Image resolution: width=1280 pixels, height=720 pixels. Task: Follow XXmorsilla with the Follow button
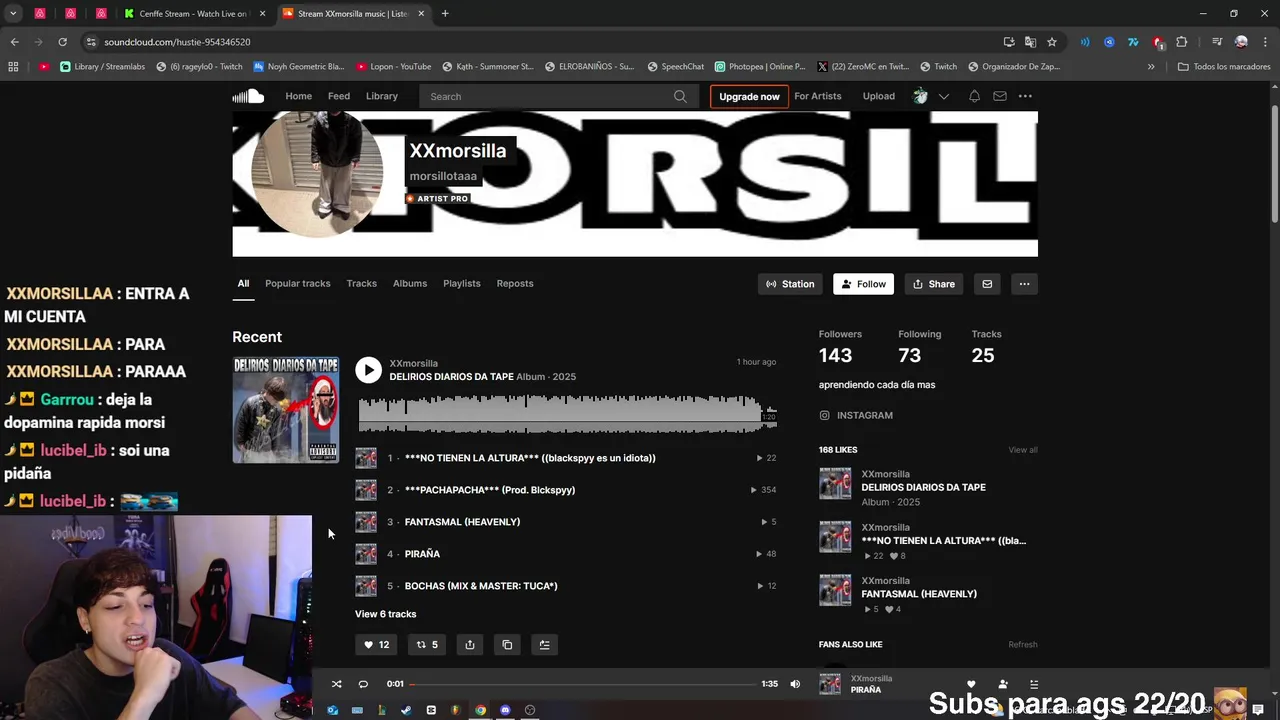863,284
